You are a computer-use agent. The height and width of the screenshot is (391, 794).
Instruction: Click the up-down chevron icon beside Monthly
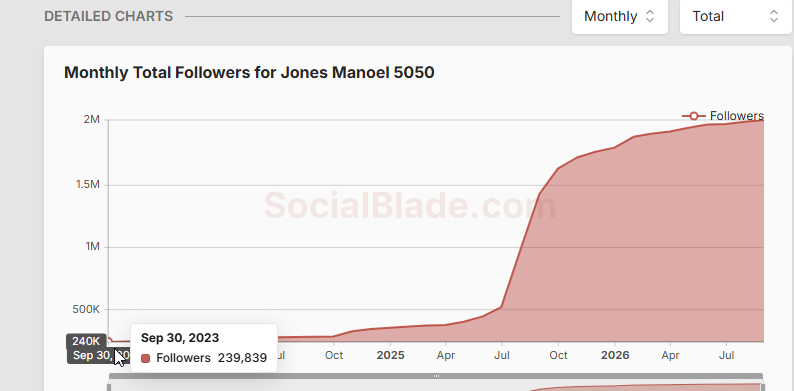click(650, 16)
